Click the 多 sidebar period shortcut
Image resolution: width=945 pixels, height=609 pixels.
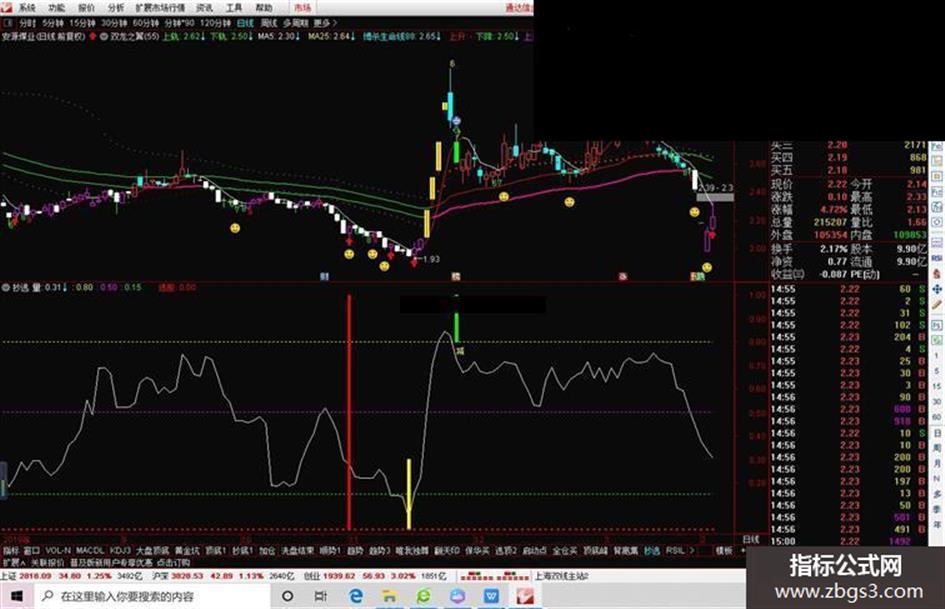point(937,494)
